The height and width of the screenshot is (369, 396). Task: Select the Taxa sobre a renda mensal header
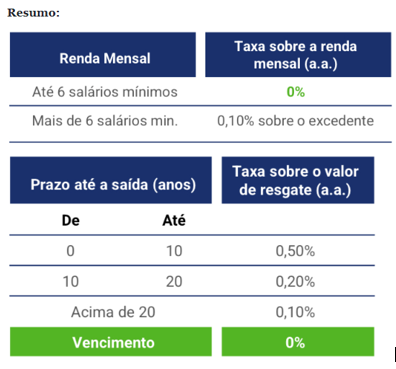(x=298, y=55)
